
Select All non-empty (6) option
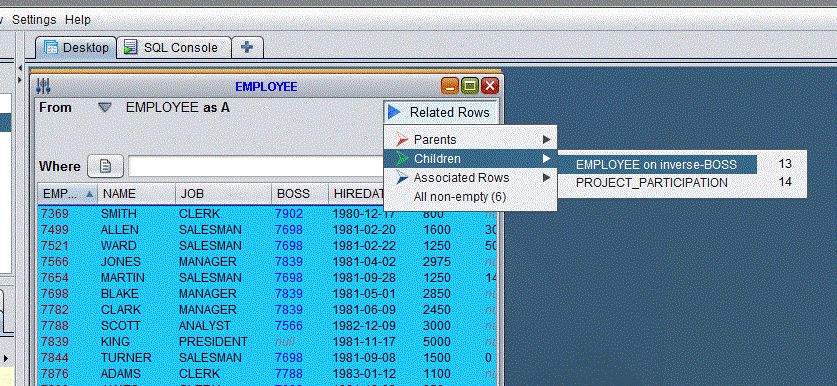(x=460, y=197)
